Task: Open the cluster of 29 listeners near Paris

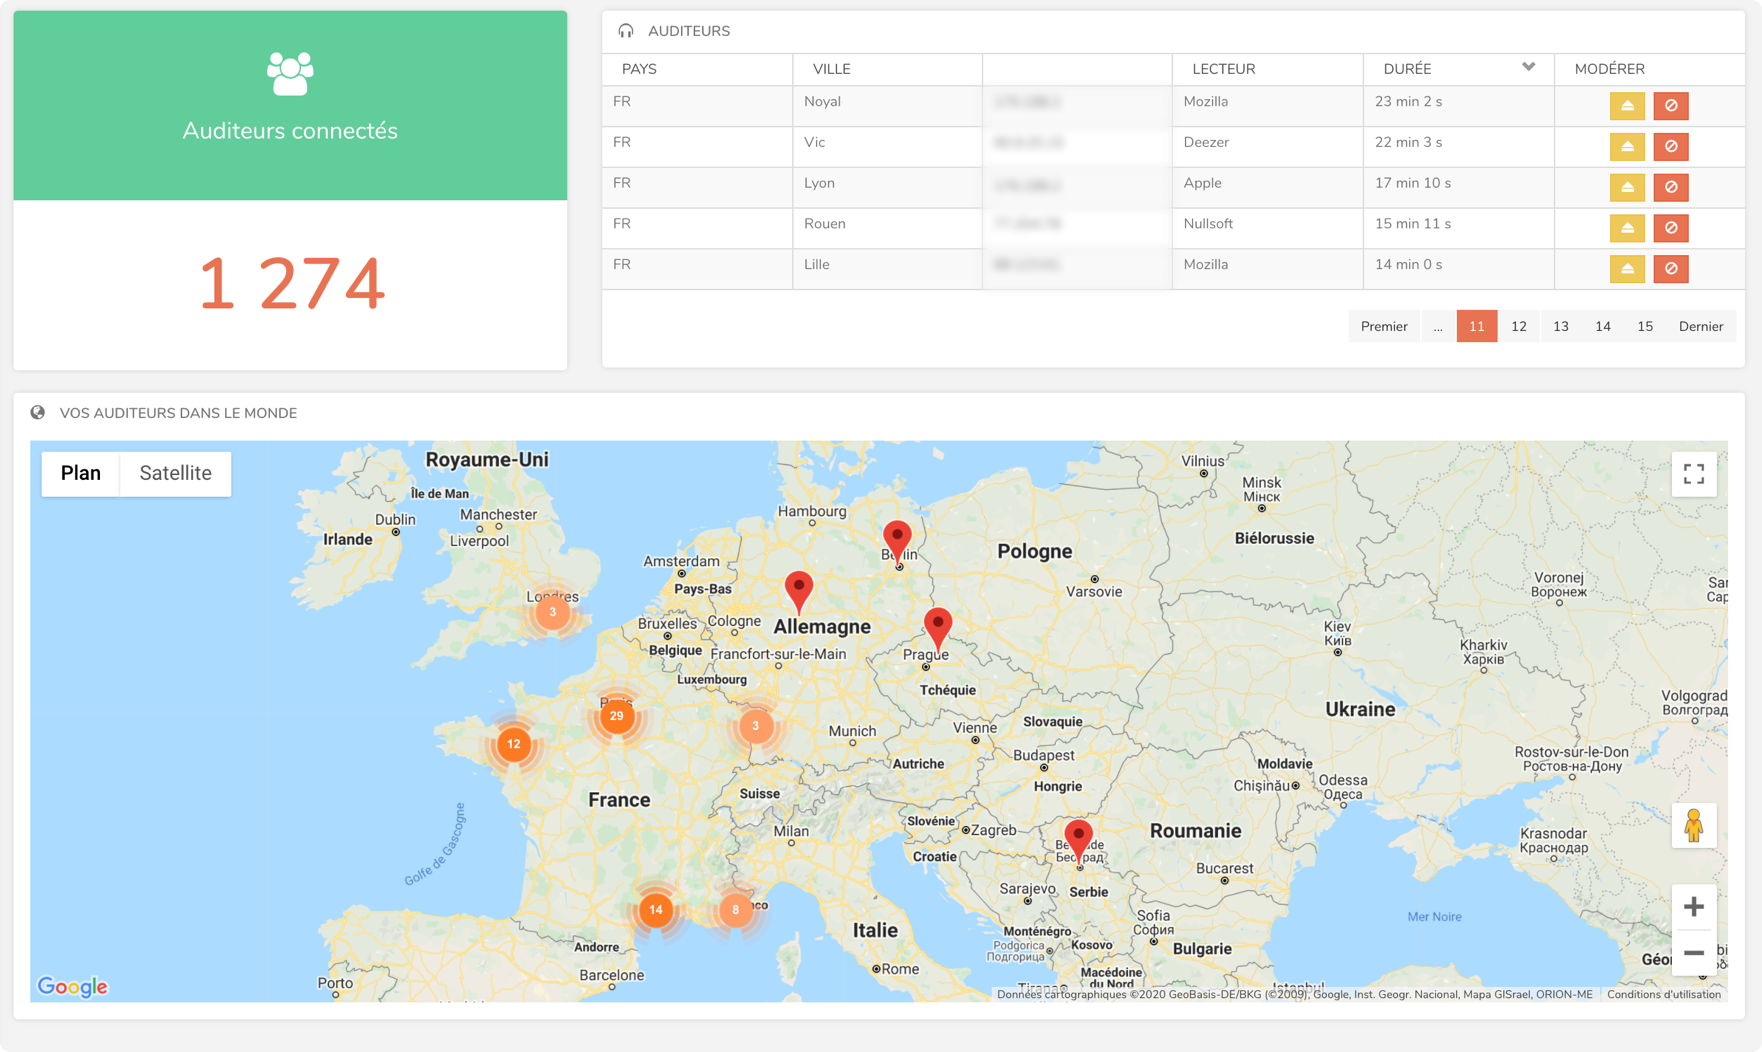Action: [617, 716]
